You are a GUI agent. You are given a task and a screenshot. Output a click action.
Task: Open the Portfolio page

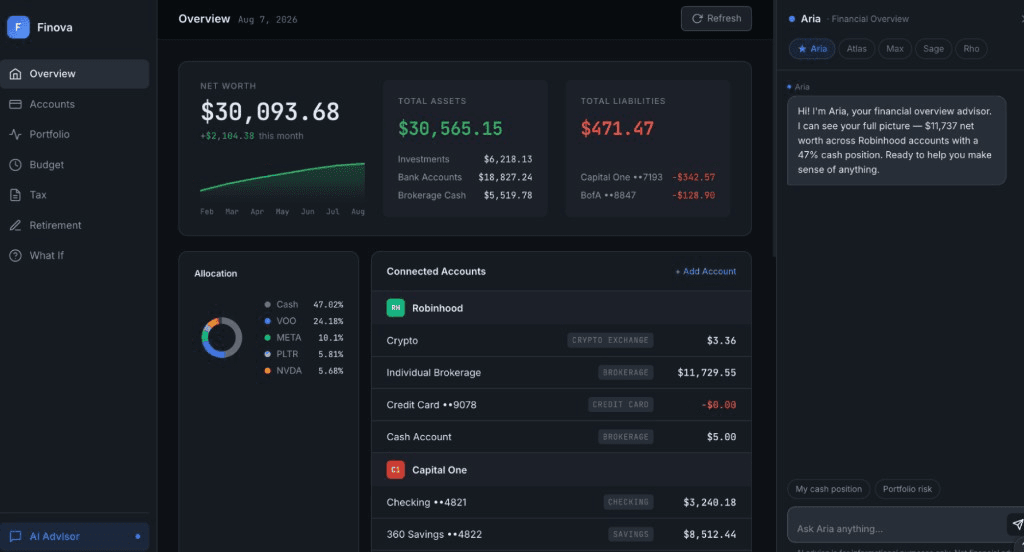[74, 134]
